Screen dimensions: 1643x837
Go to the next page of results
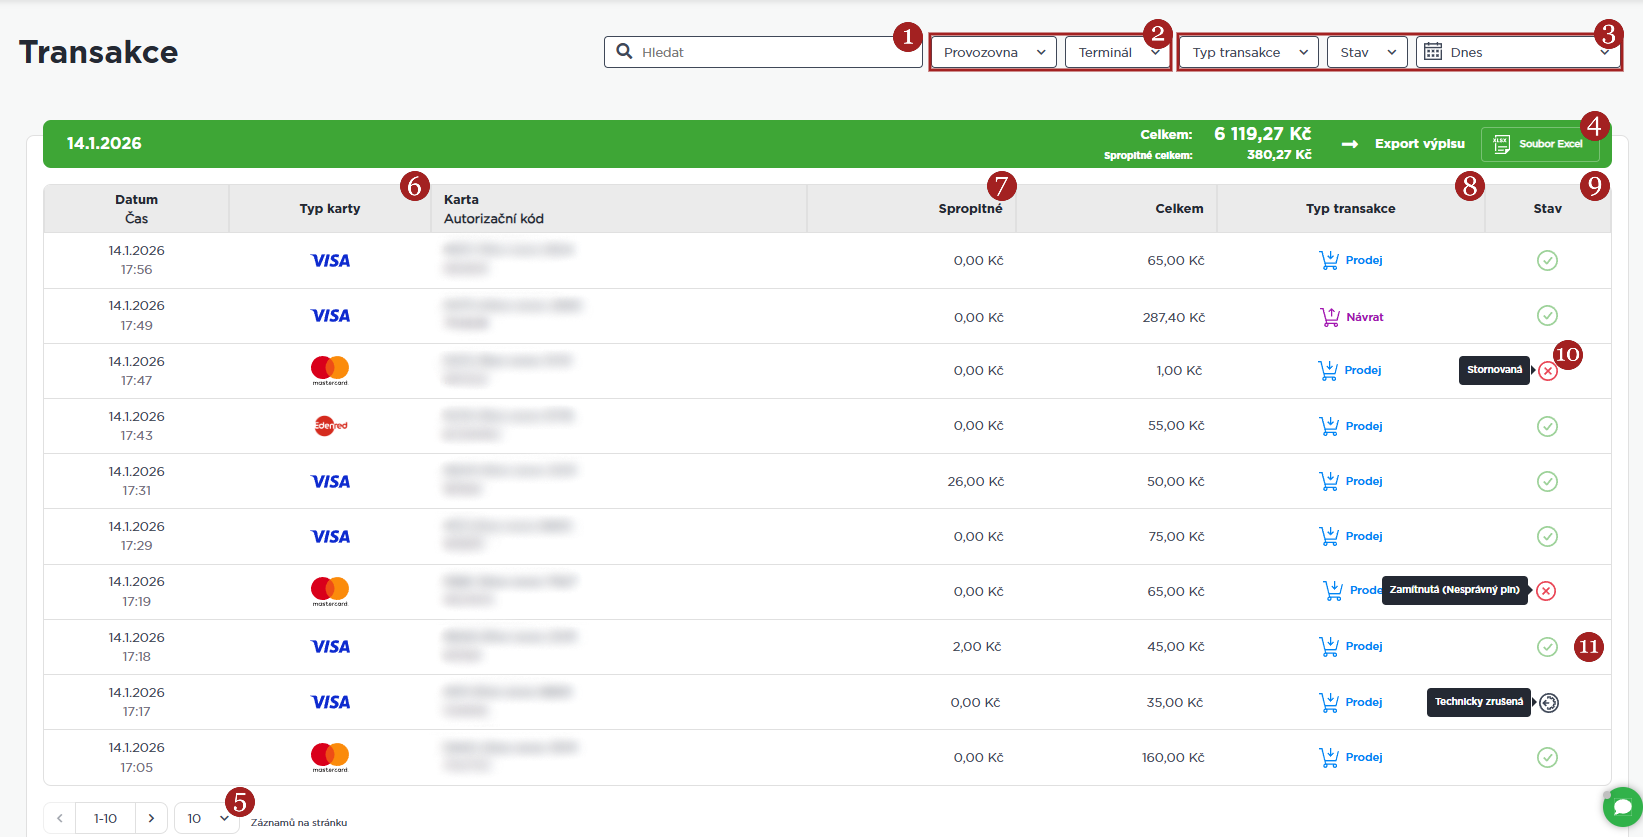pos(151,818)
